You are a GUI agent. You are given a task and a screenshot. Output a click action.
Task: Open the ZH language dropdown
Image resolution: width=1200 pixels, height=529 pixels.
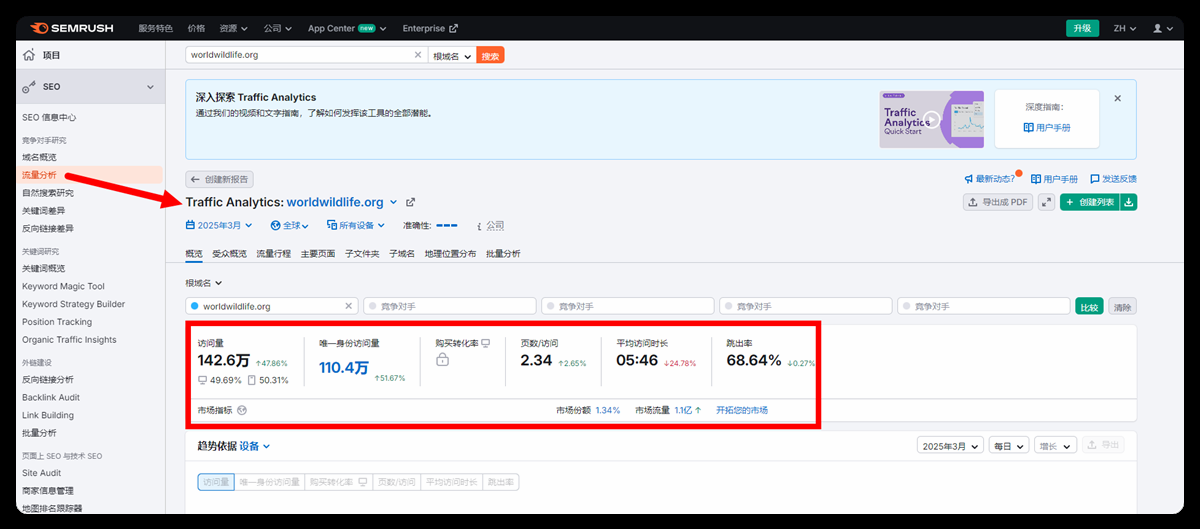click(x=1125, y=28)
